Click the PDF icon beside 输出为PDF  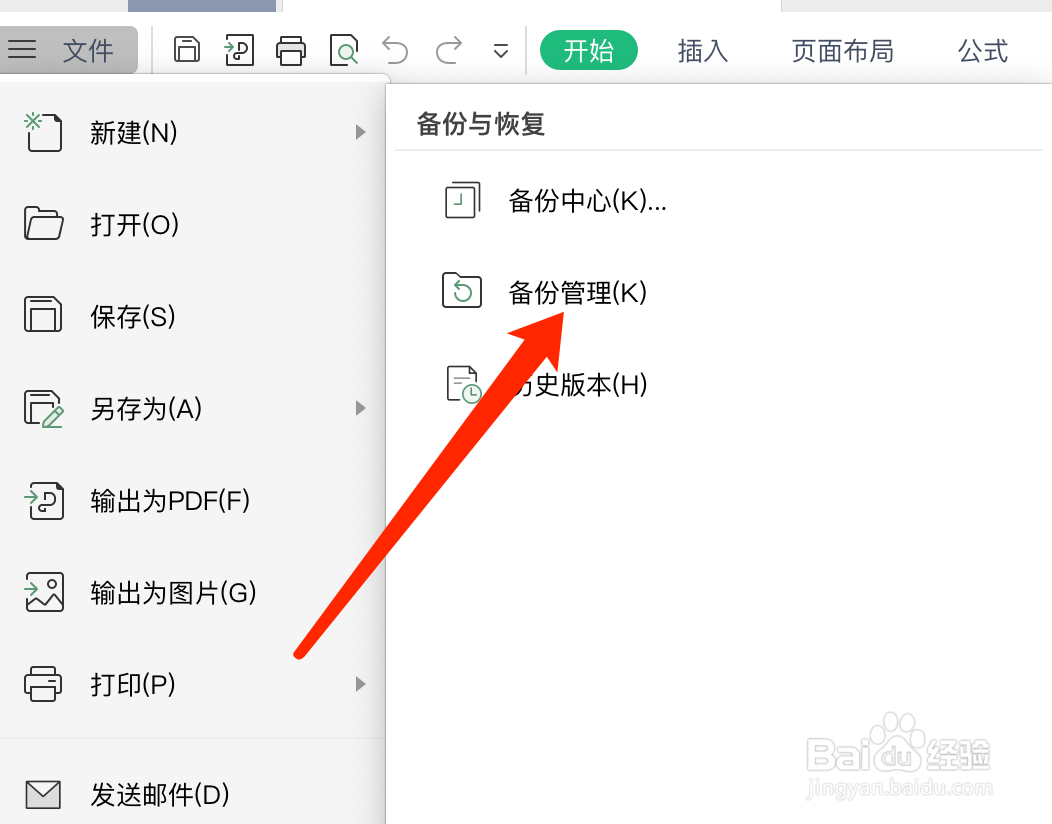(44, 501)
